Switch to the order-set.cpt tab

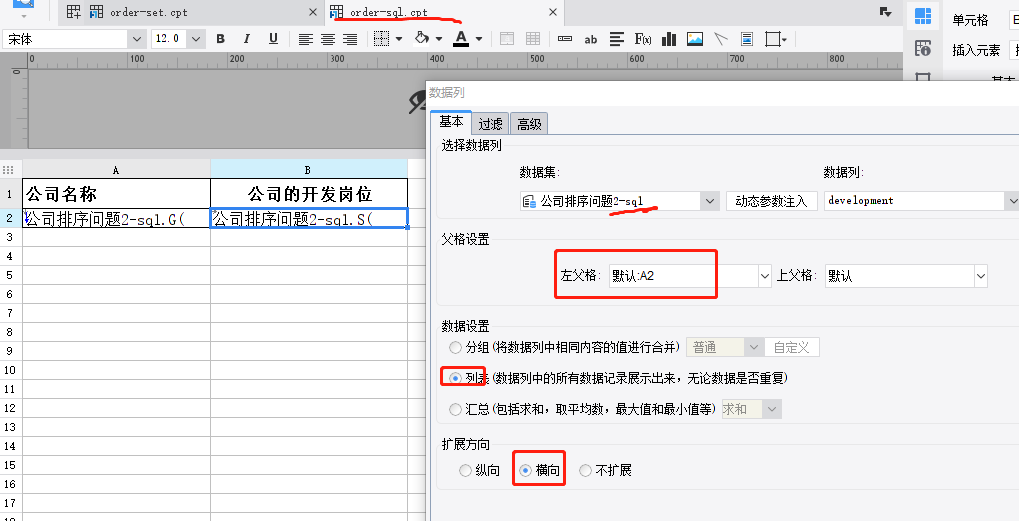tap(192, 12)
